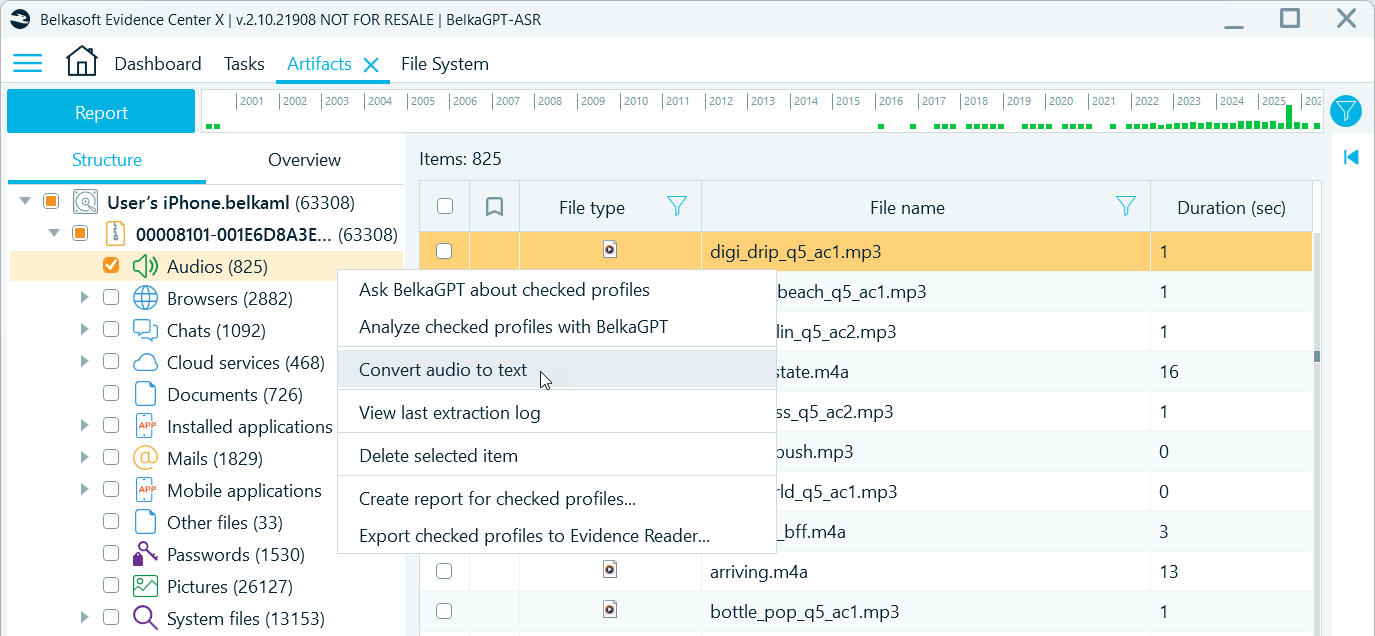Uncheck the Audios checkbox
Screen dimensions: 1375x636
pyautogui.click(x=111, y=266)
